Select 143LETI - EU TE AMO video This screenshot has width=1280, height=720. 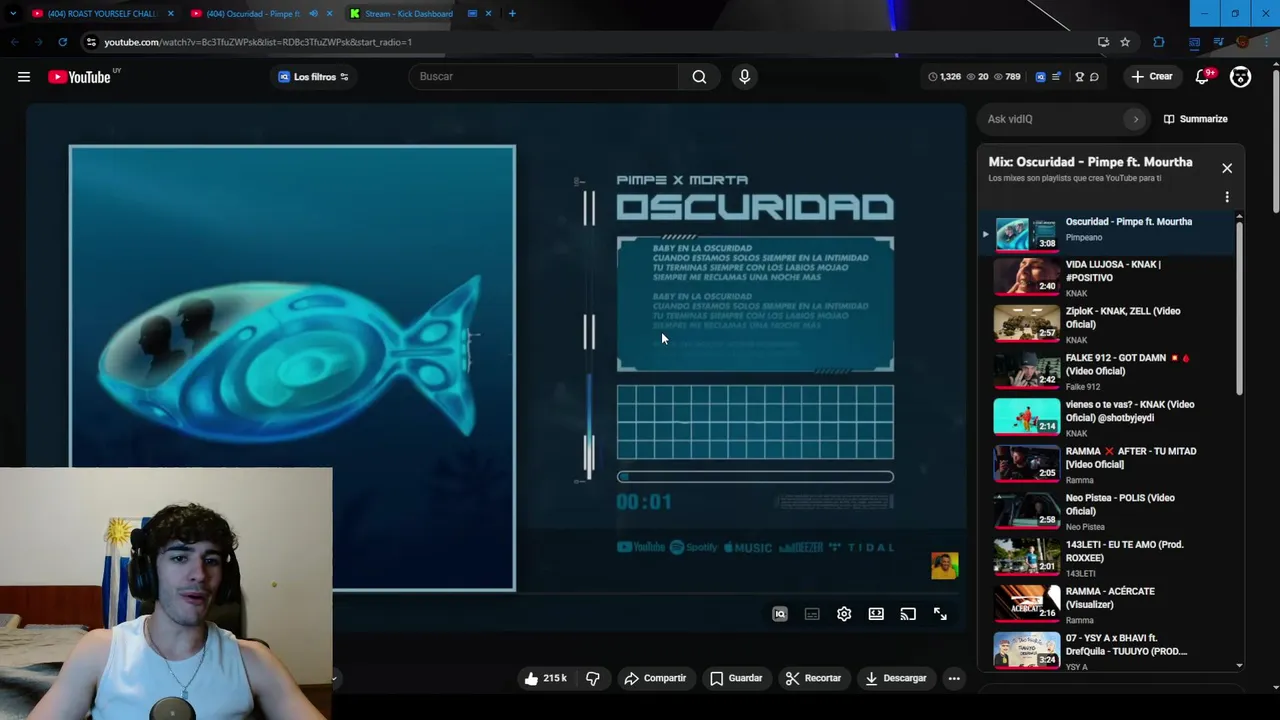click(x=1108, y=558)
